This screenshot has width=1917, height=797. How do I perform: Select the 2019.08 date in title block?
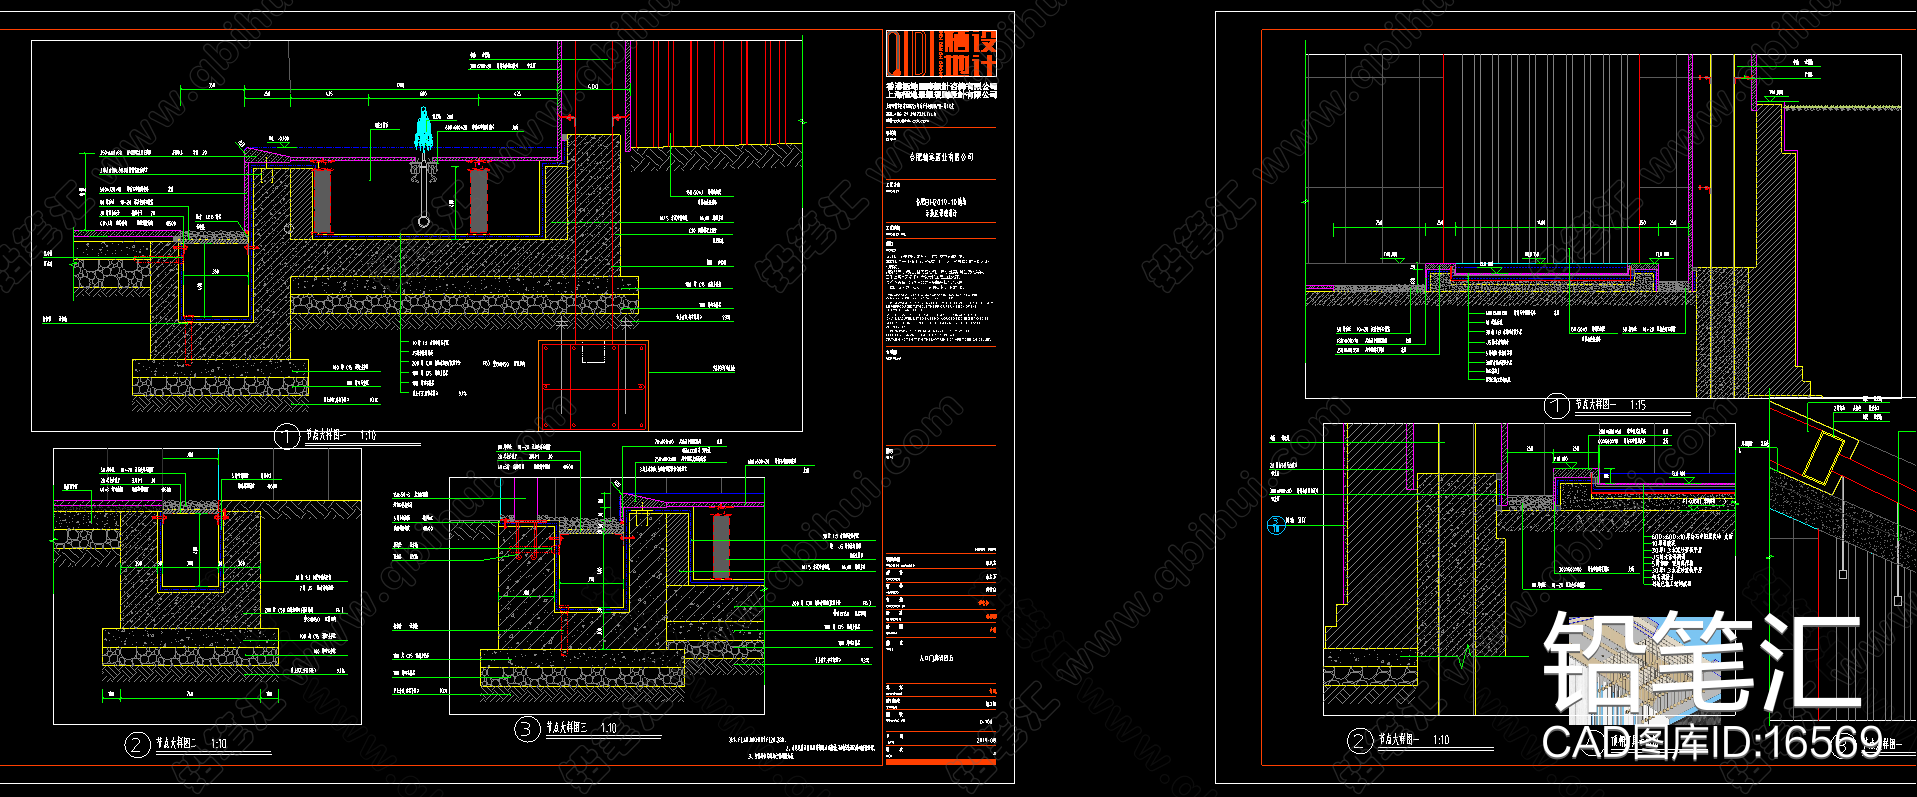click(x=984, y=740)
